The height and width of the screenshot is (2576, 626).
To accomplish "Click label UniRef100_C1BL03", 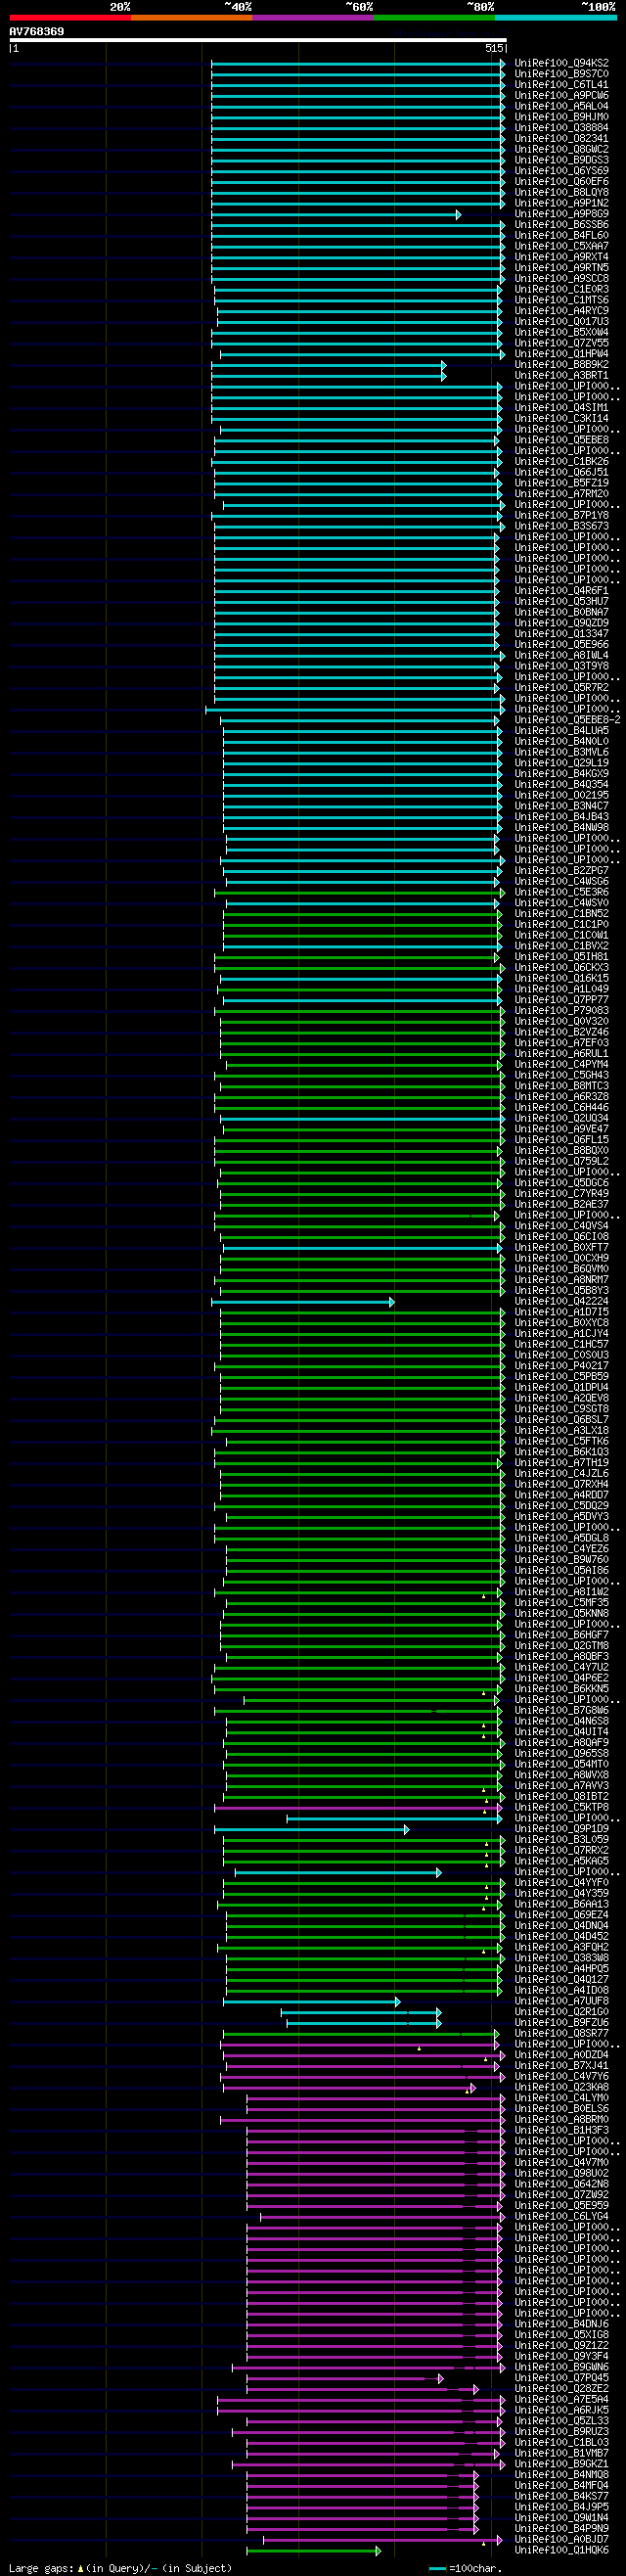I will [x=561, y=2442].
